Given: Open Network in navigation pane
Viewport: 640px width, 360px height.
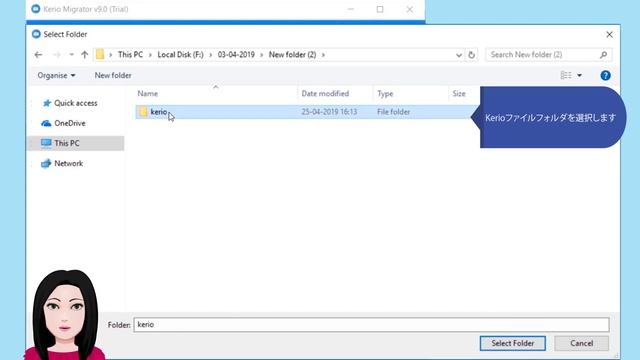Looking at the screenshot, I should click(x=68, y=163).
